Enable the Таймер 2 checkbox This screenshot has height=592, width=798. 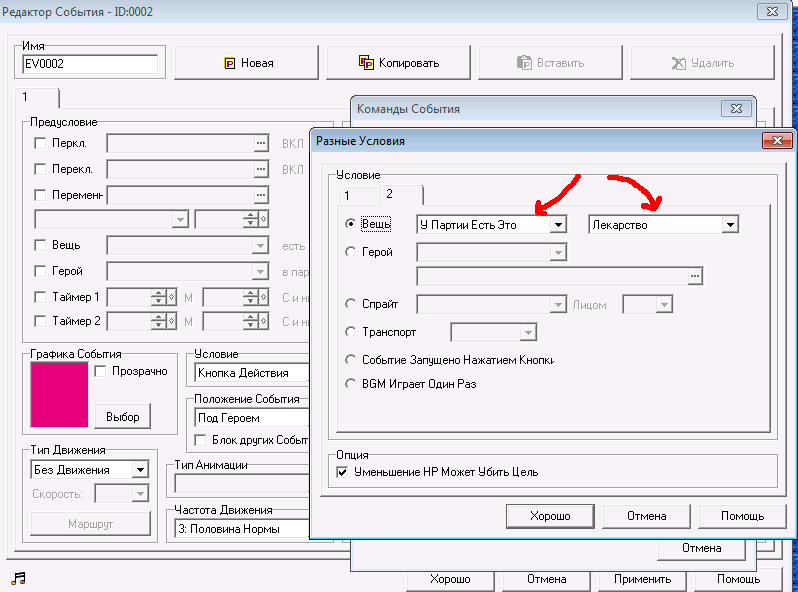(40, 321)
